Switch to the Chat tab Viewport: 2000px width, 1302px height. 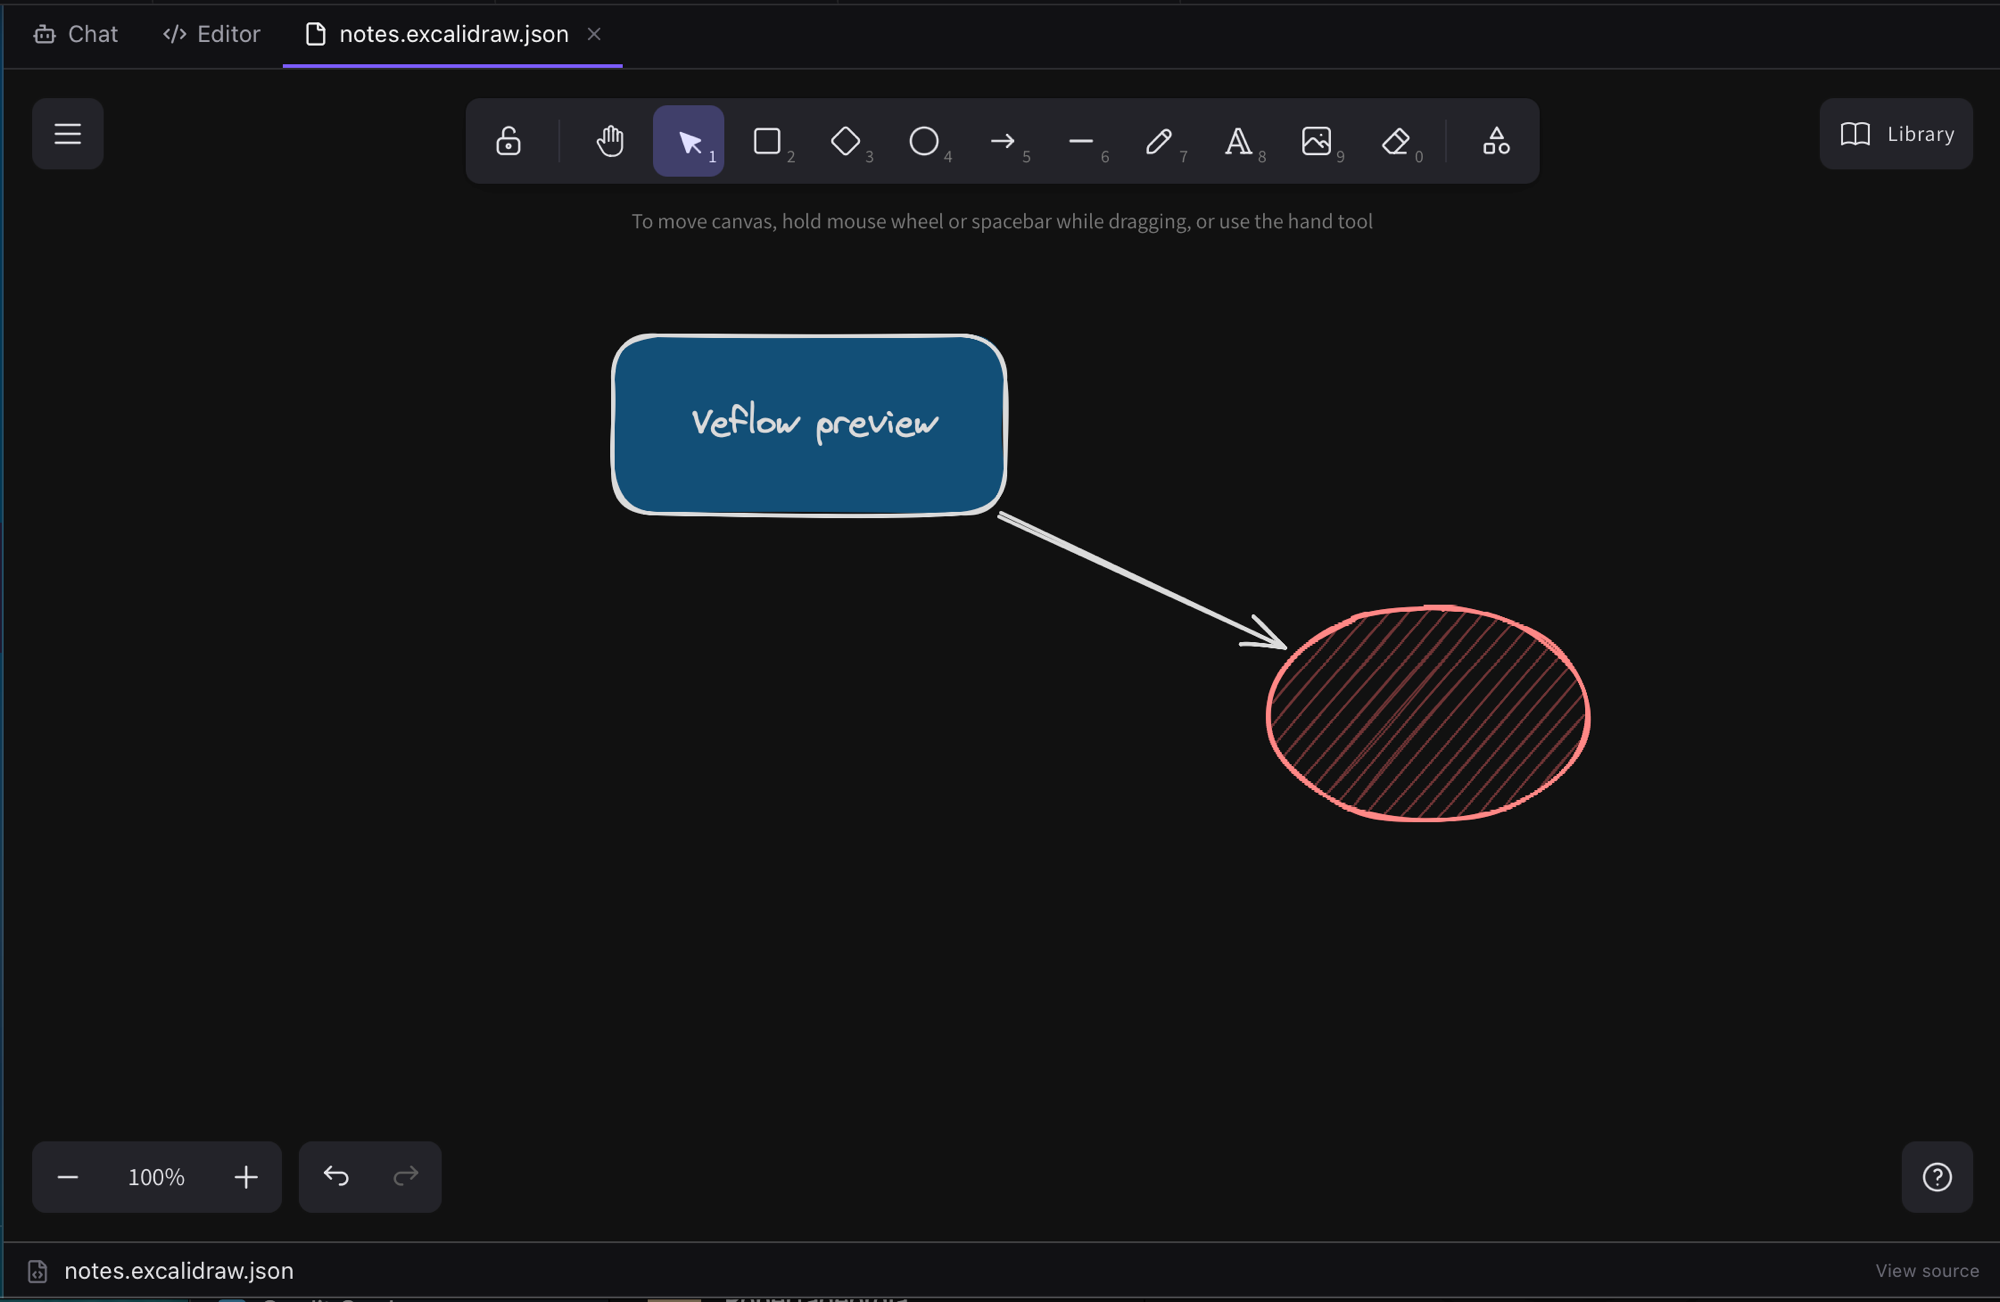tap(76, 34)
